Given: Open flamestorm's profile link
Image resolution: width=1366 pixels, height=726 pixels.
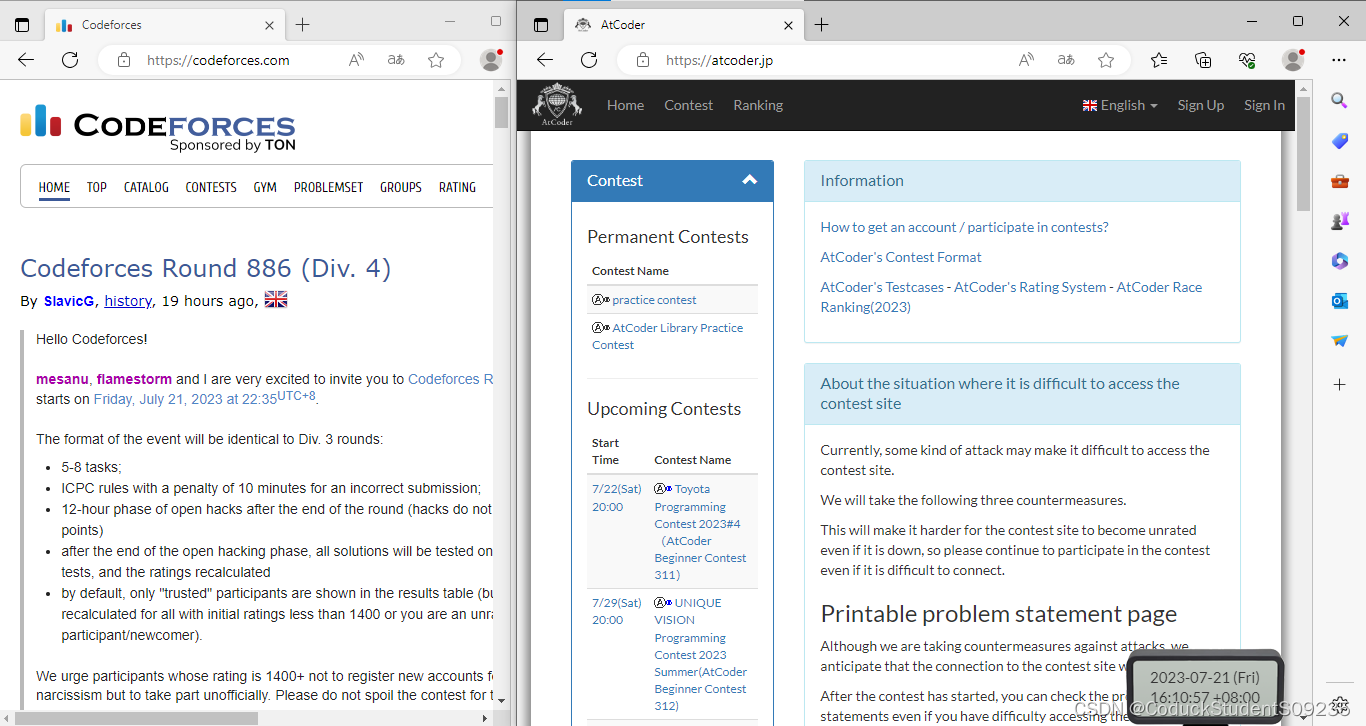Looking at the screenshot, I should coord(134,379).
